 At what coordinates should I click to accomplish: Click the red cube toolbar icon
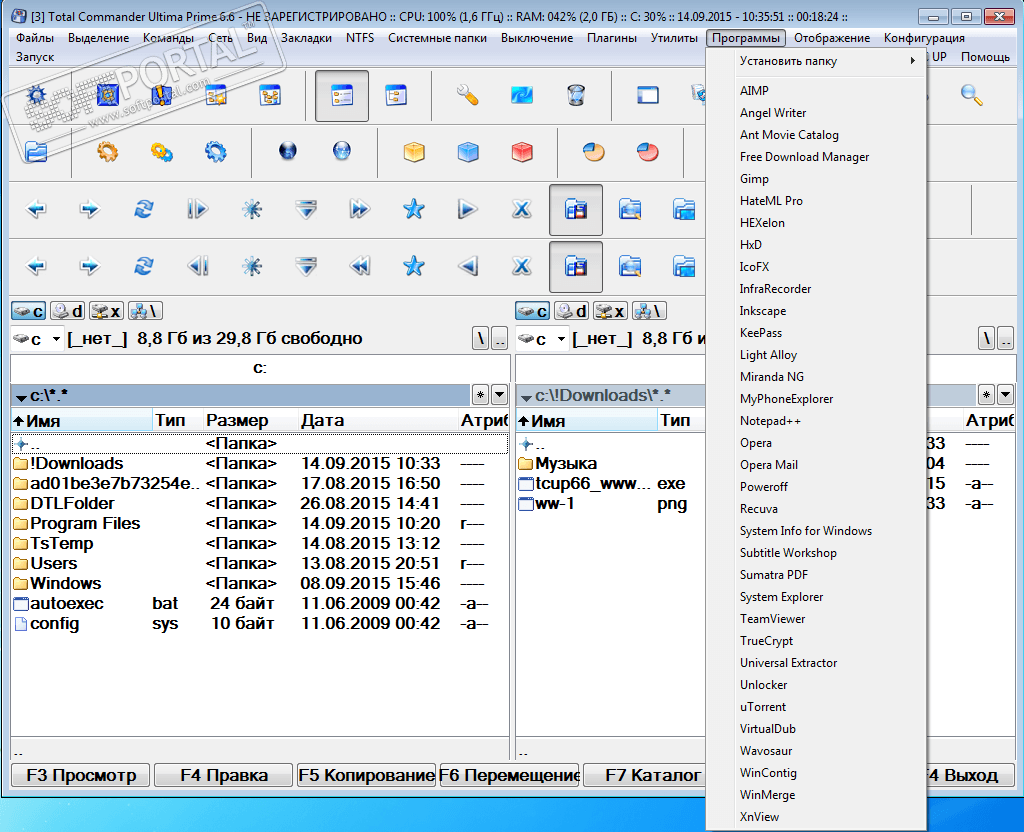pyautogui.click(x=522, y=152)
